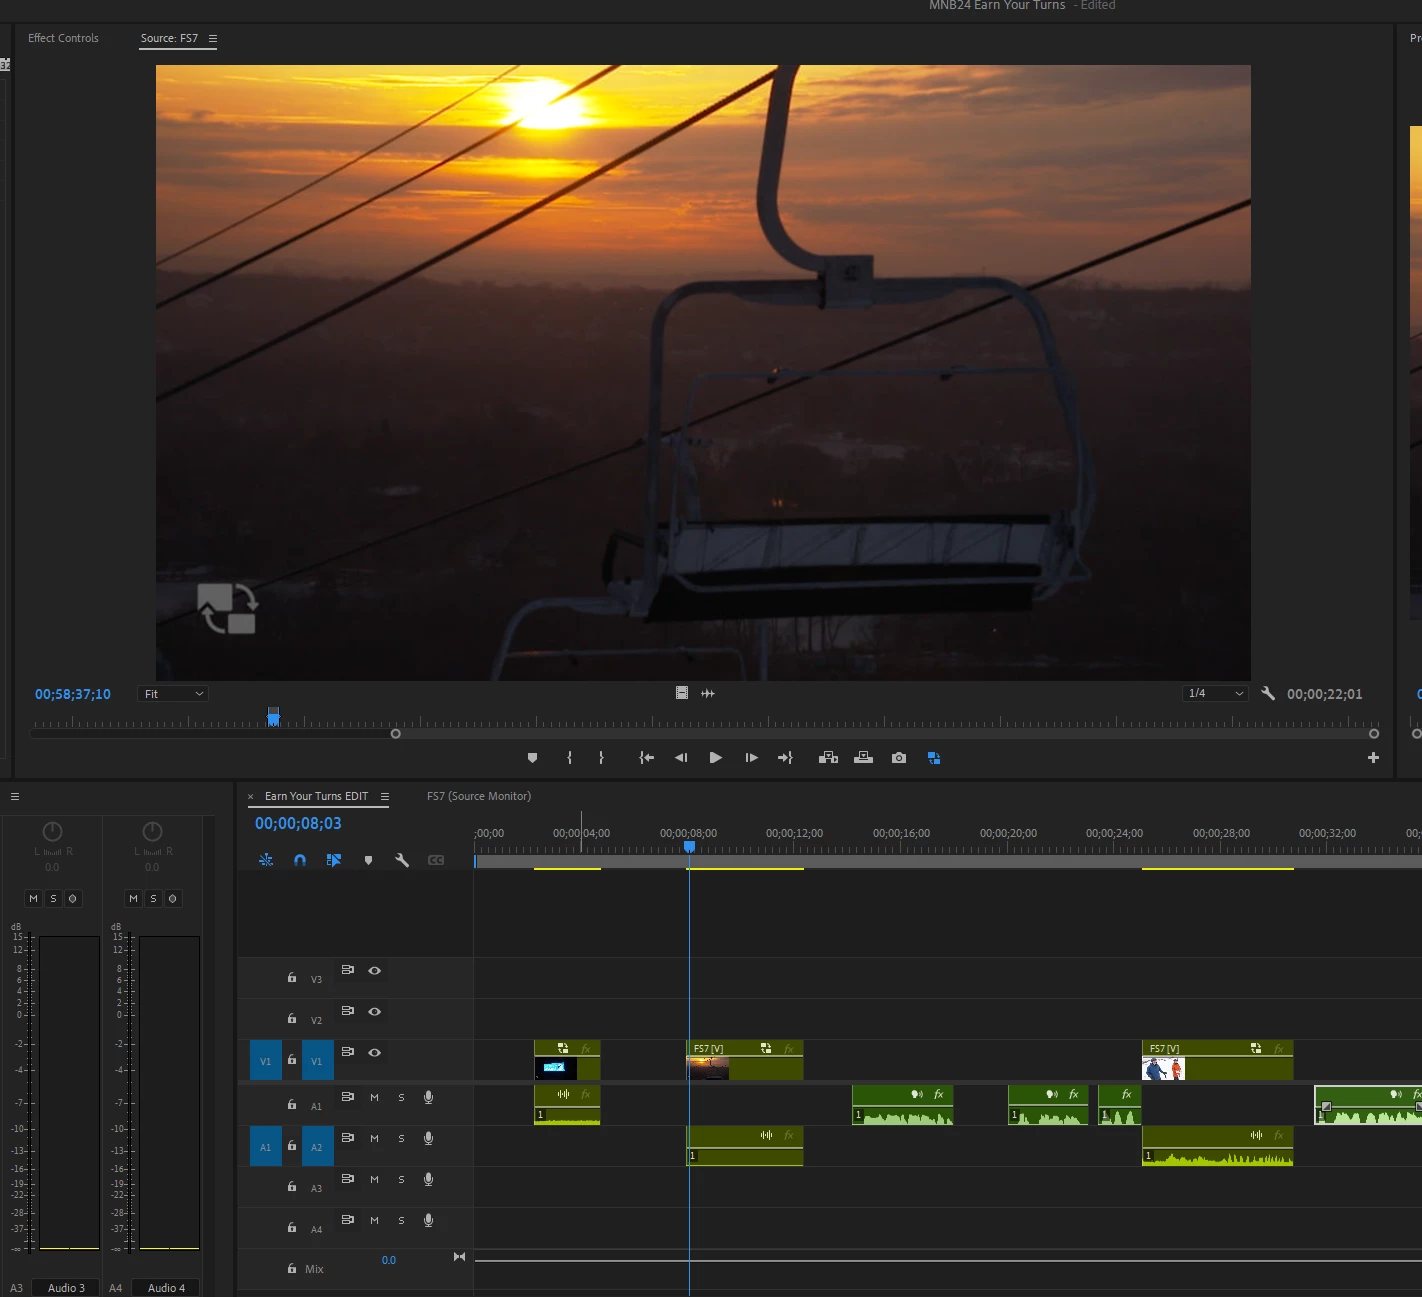The image size is (1422, 1297).
Task: Toggle insert sequences as nests option
Action: [x=266, y=860]
